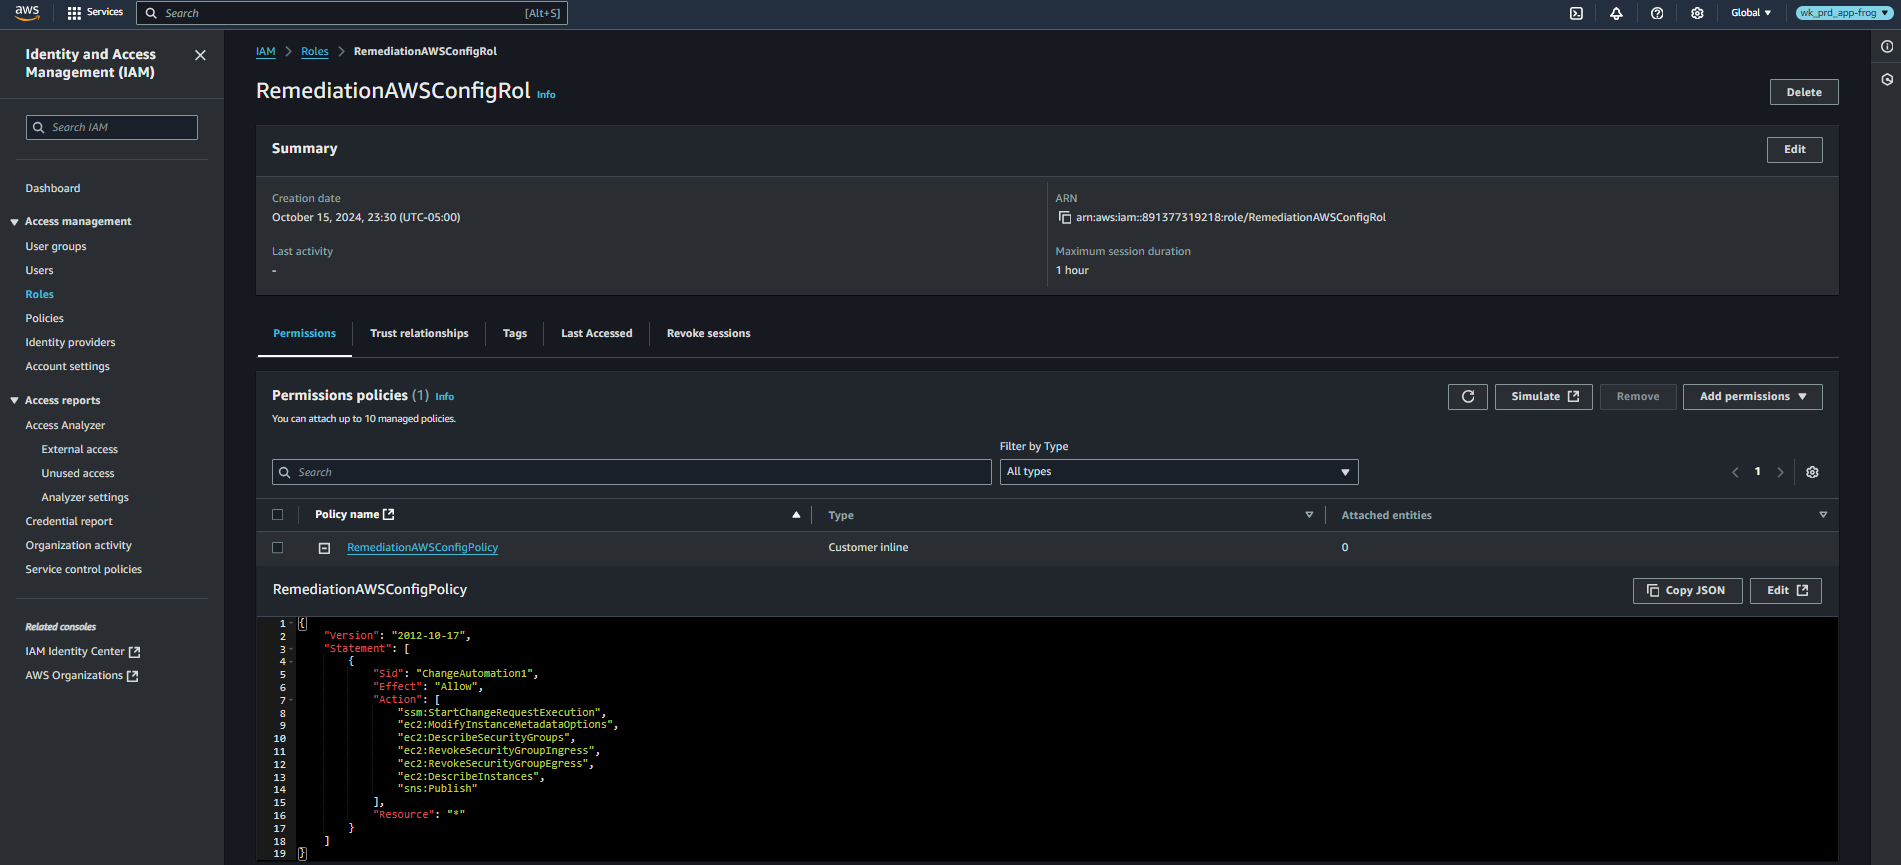Screen dimensions: 1901x865
Task: Open Account settings in sidebar
Action: 68,367
